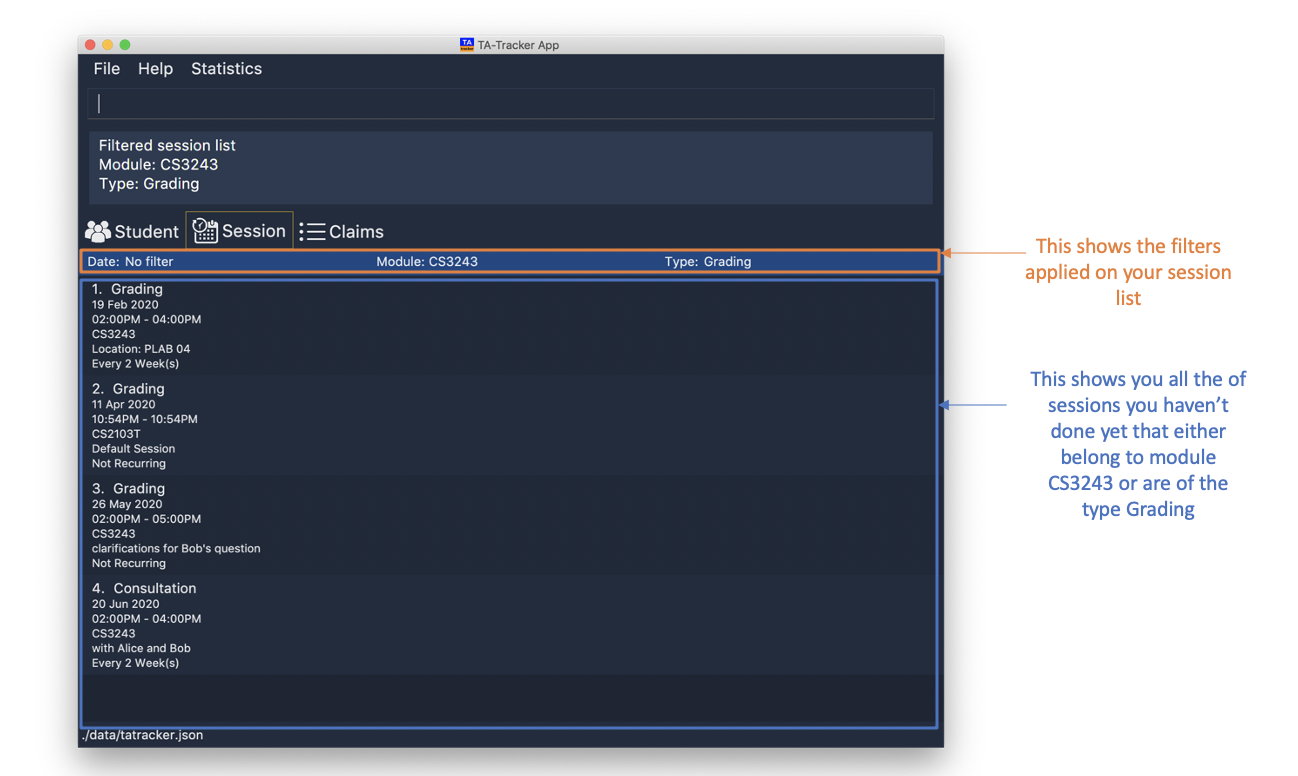The image size is (1298, 776).
Task: Click the 'Default Session' description
Action: (133, 449)
